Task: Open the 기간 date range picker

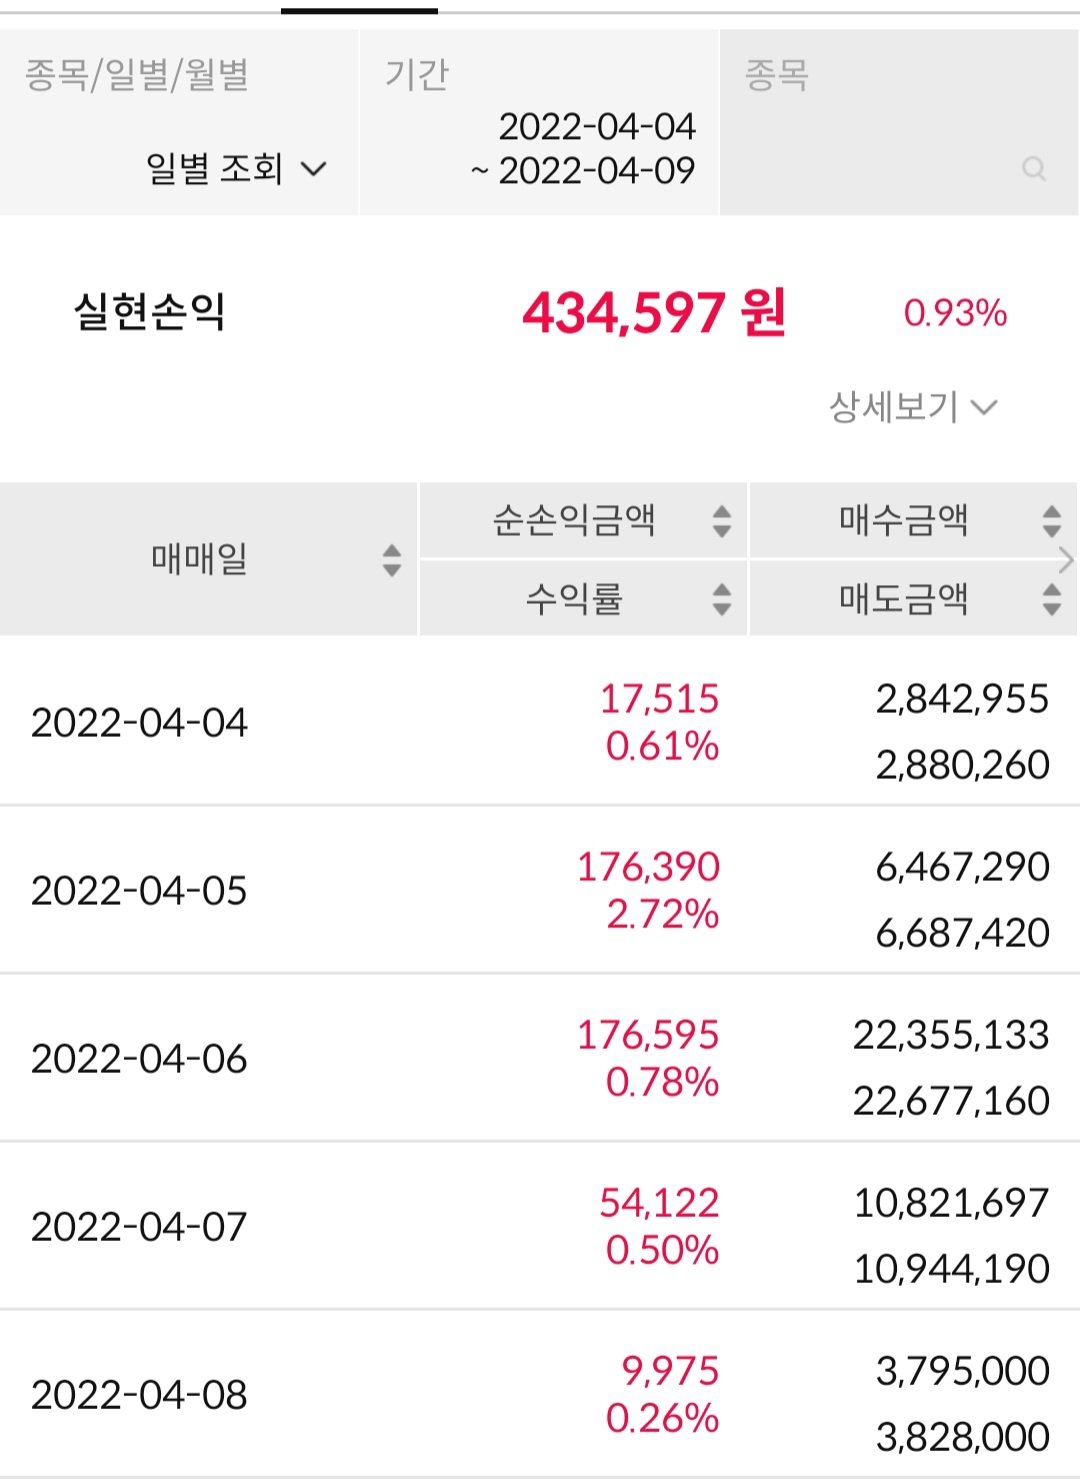Action: [x=539, y=122]
